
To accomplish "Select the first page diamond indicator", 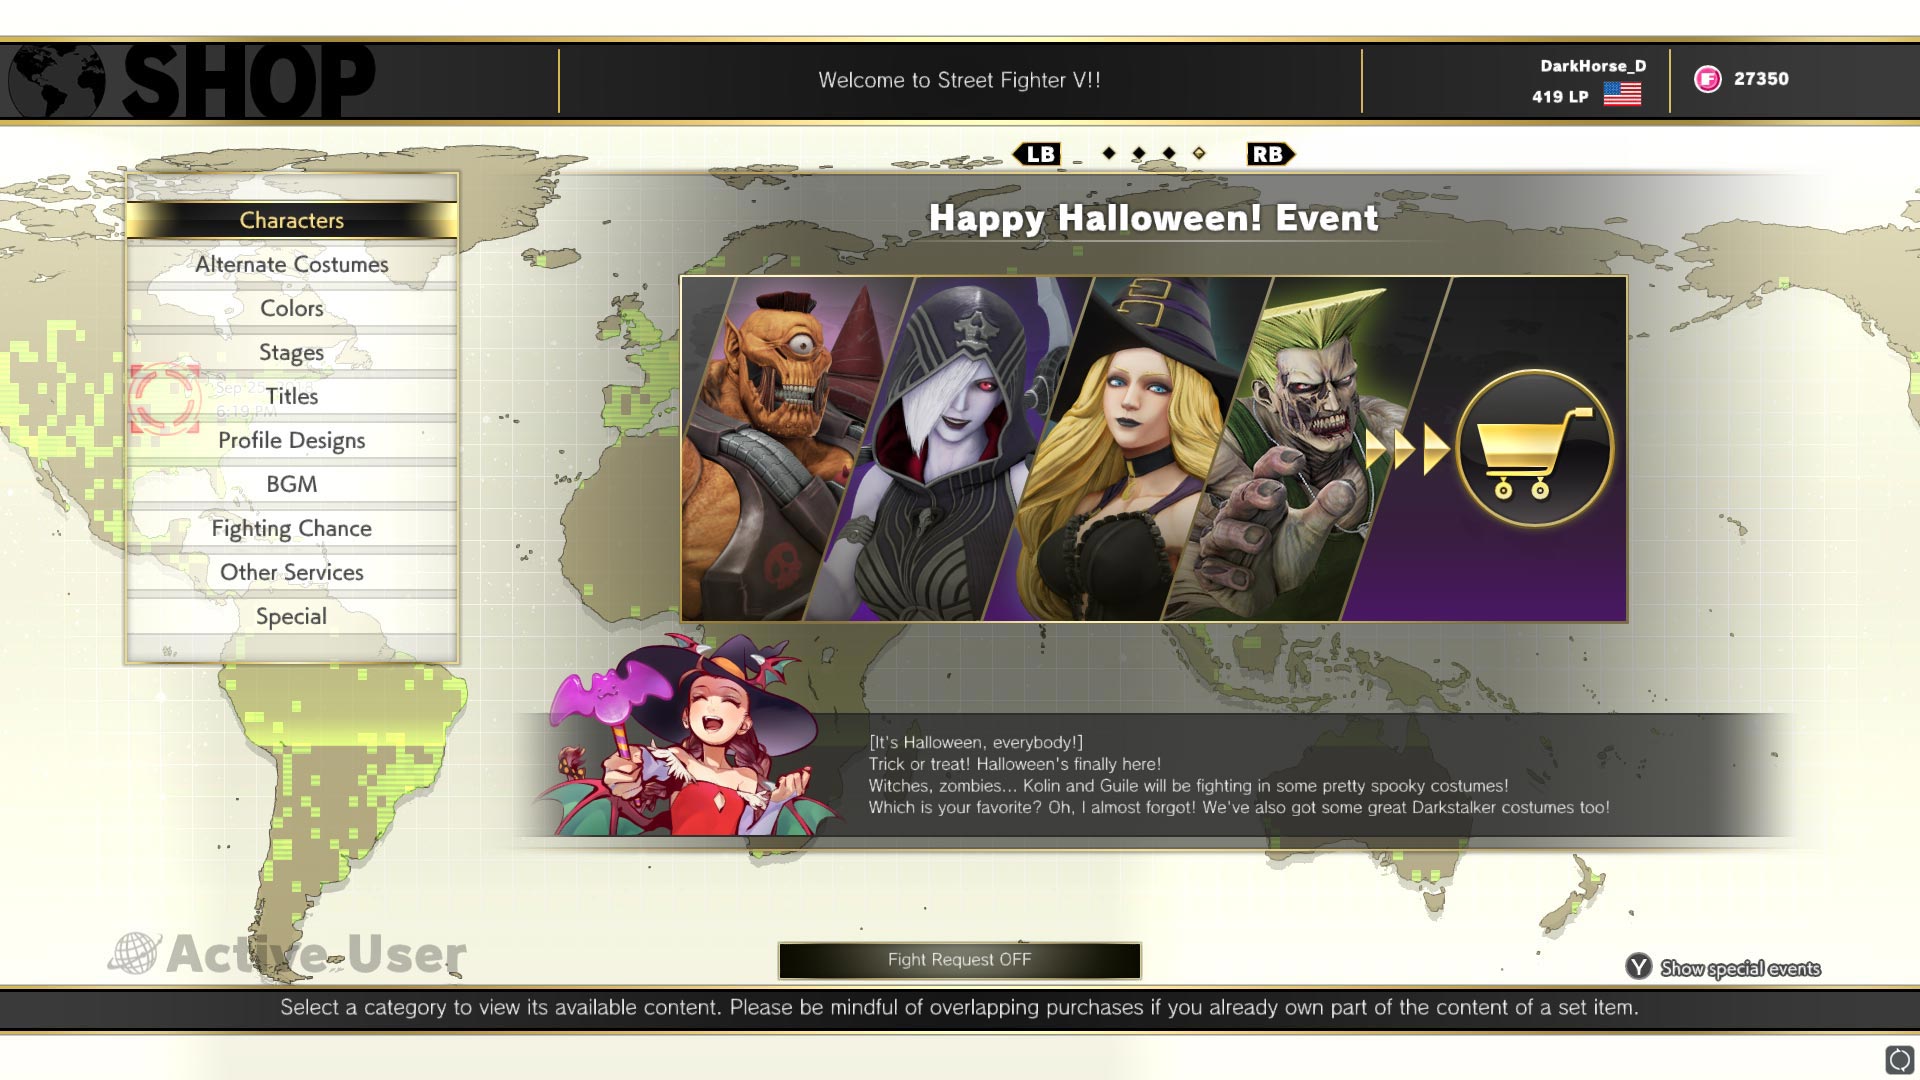I will (x=1109, y=153).
